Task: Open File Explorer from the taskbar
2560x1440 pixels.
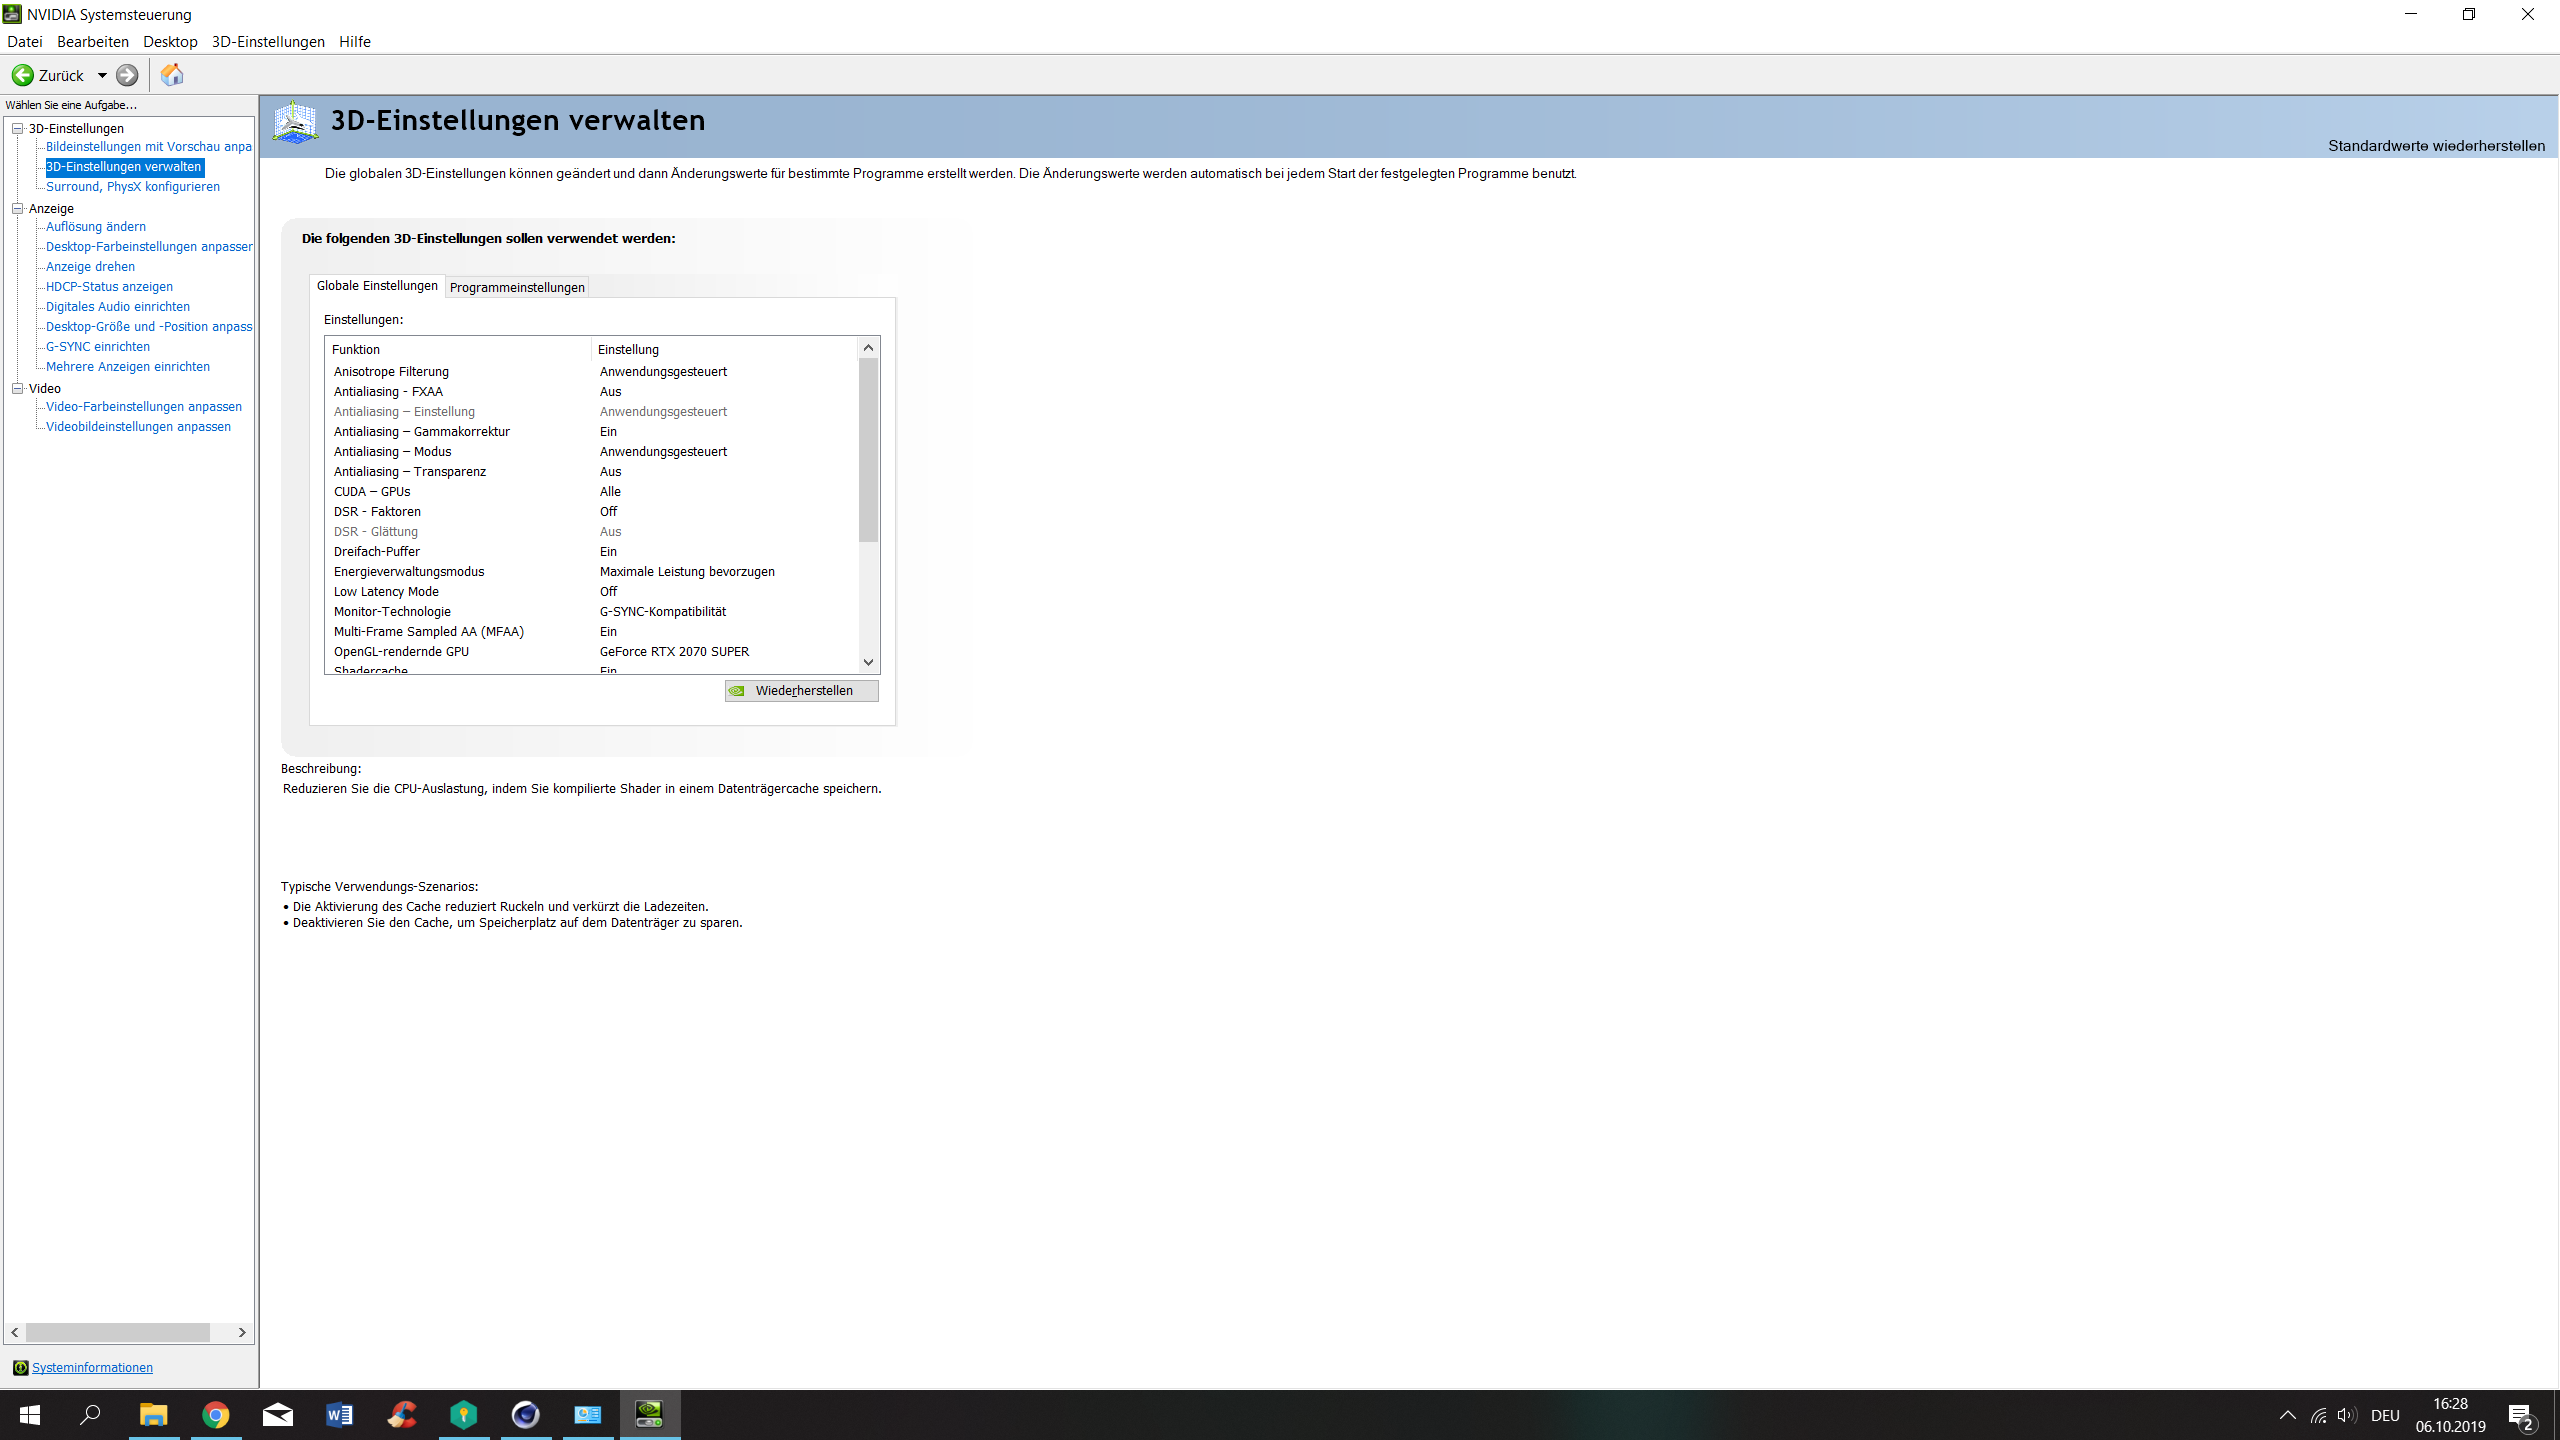Action: tap(153, 1415)
